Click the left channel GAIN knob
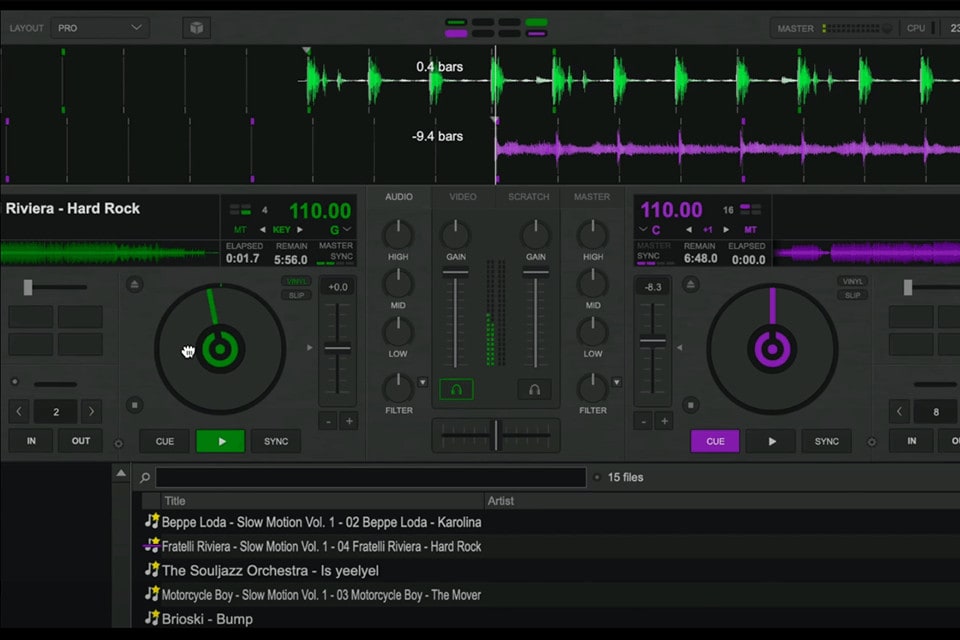 pos(456,235)
